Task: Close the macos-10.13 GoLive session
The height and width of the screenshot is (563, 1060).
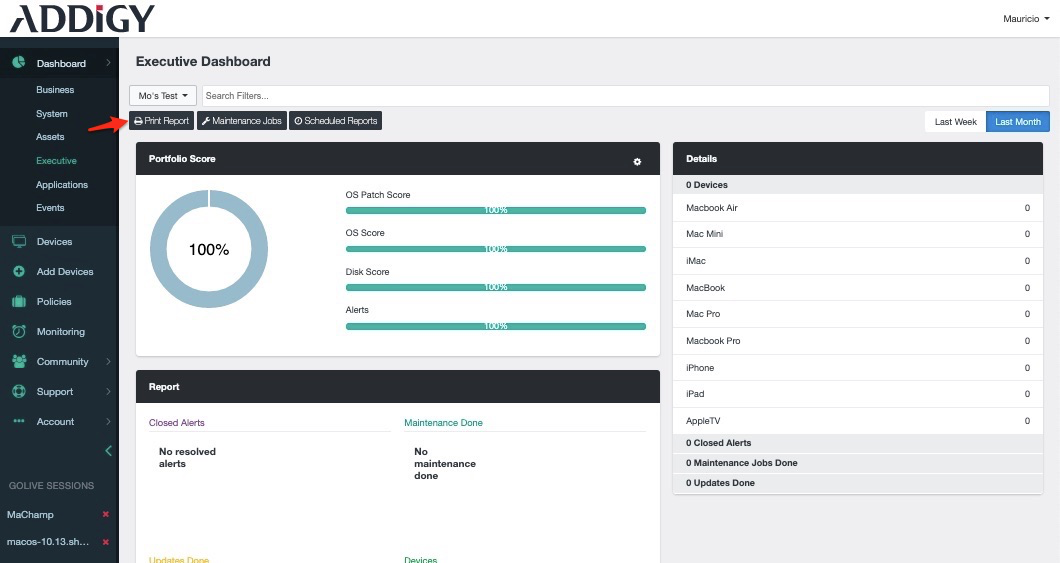Action: [x=105, y=542]
